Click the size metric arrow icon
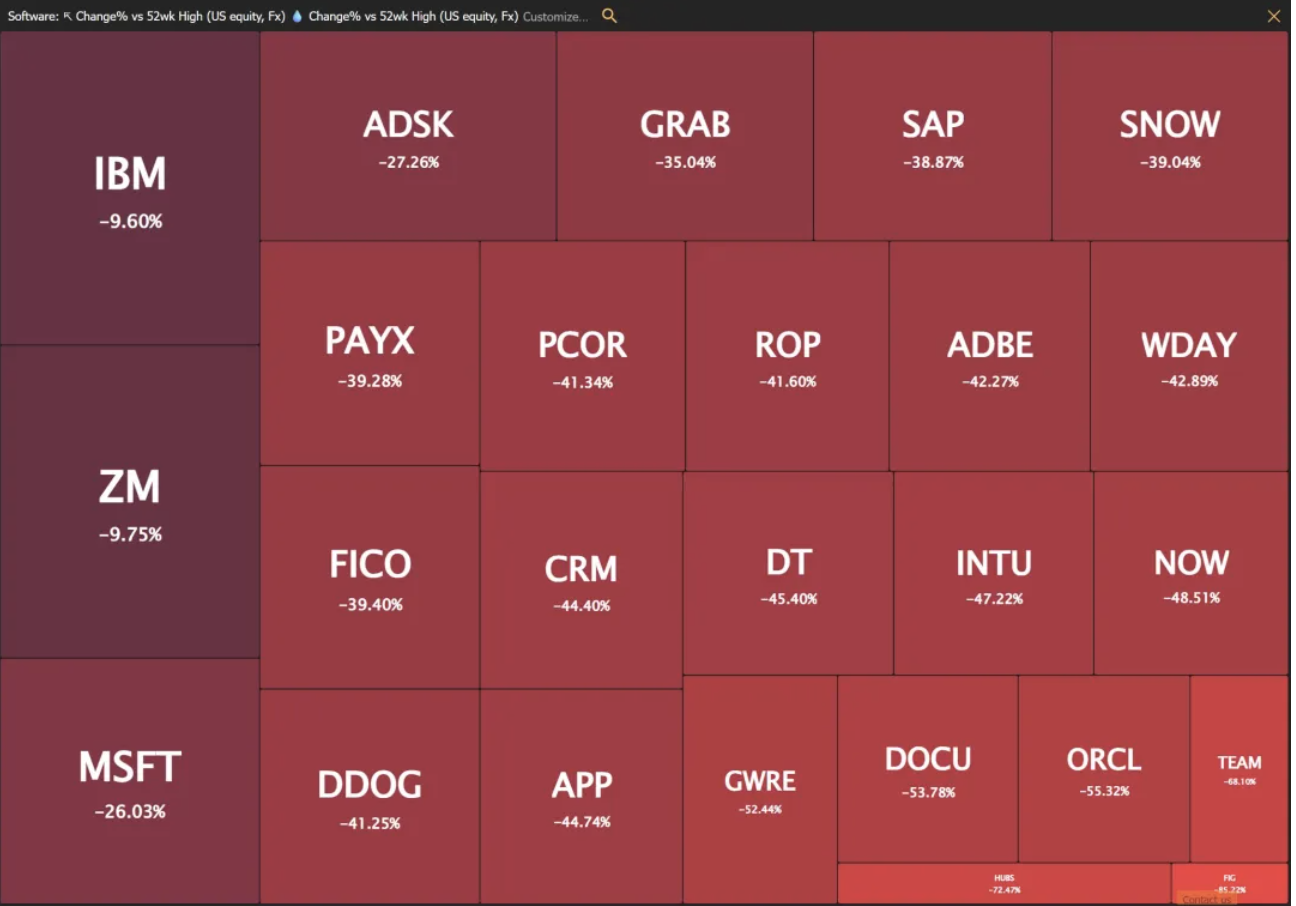Image resolution: width=1296 pixels, height=906 pixels. (68, 16)
